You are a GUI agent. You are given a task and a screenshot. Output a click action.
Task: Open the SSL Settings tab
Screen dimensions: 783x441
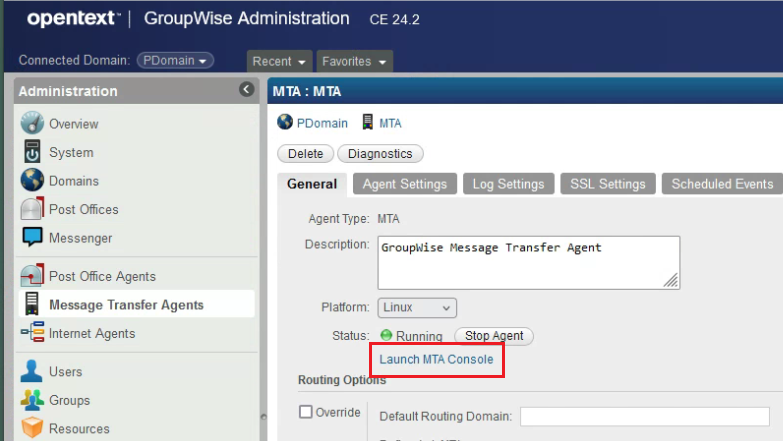(x=608, y=184)
